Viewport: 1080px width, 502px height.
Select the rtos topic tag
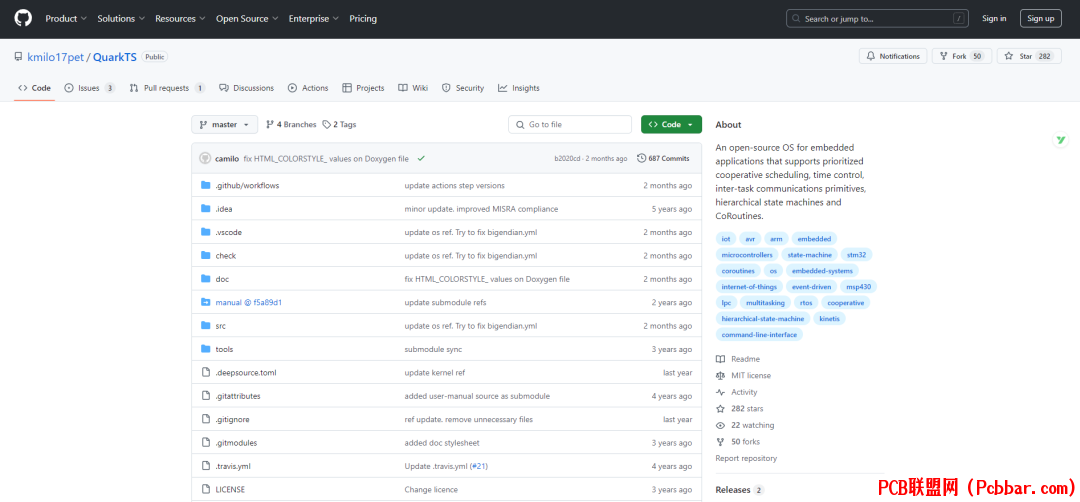[805, 303]
